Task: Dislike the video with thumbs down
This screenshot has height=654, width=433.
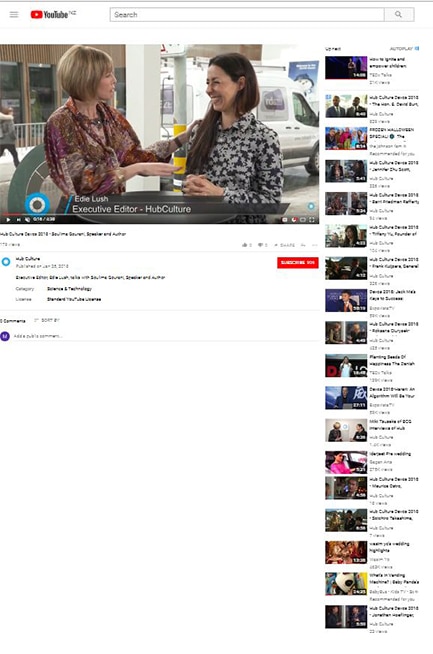Action: [x=261, y=245]
